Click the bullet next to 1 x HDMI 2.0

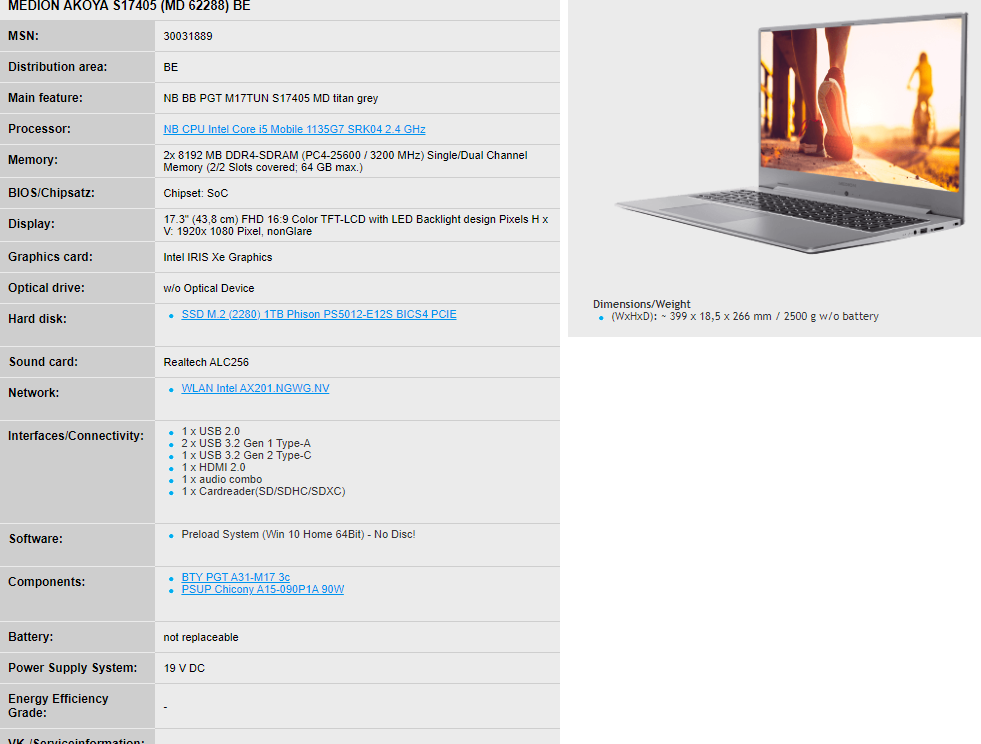172,468
